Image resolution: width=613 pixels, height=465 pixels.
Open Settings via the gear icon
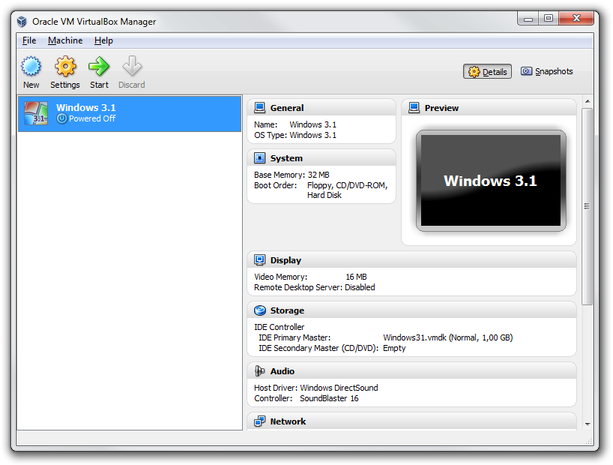point(65,66)
